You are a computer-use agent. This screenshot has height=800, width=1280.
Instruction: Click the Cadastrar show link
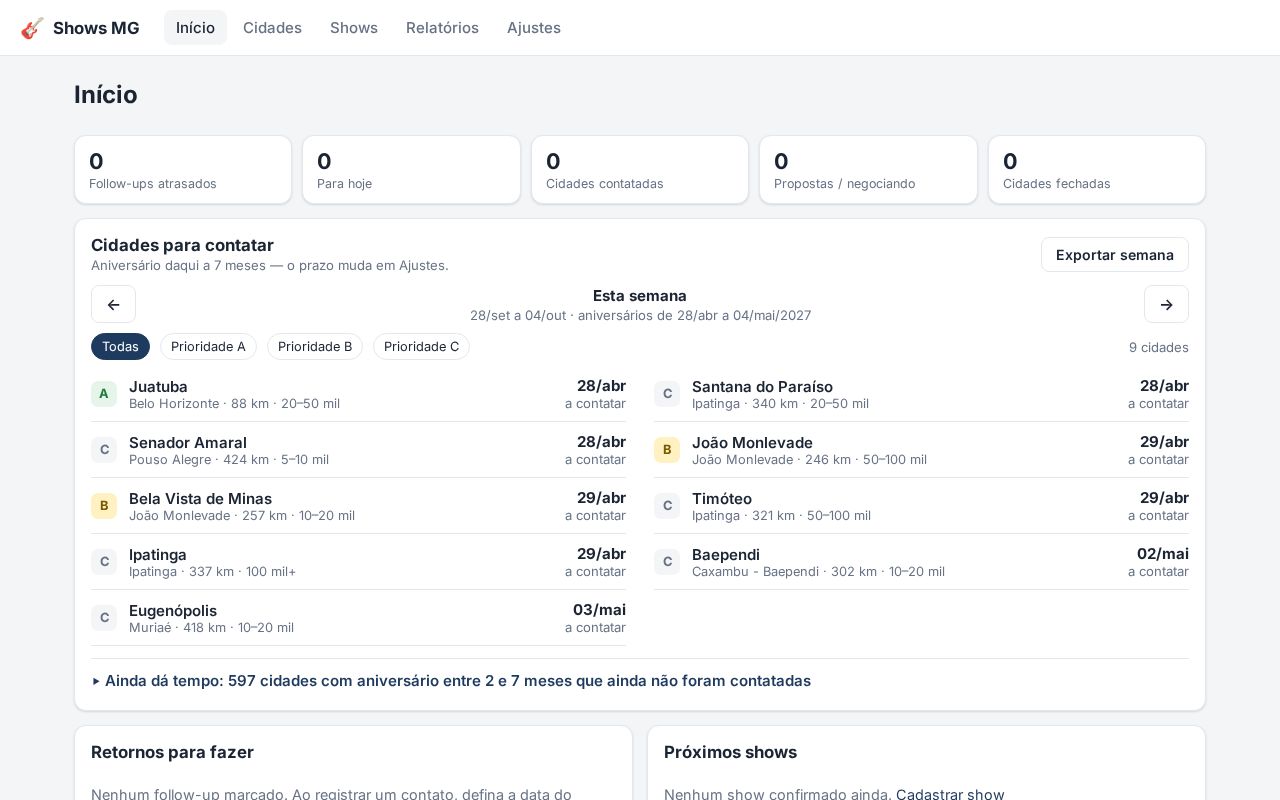pos(950,794)
